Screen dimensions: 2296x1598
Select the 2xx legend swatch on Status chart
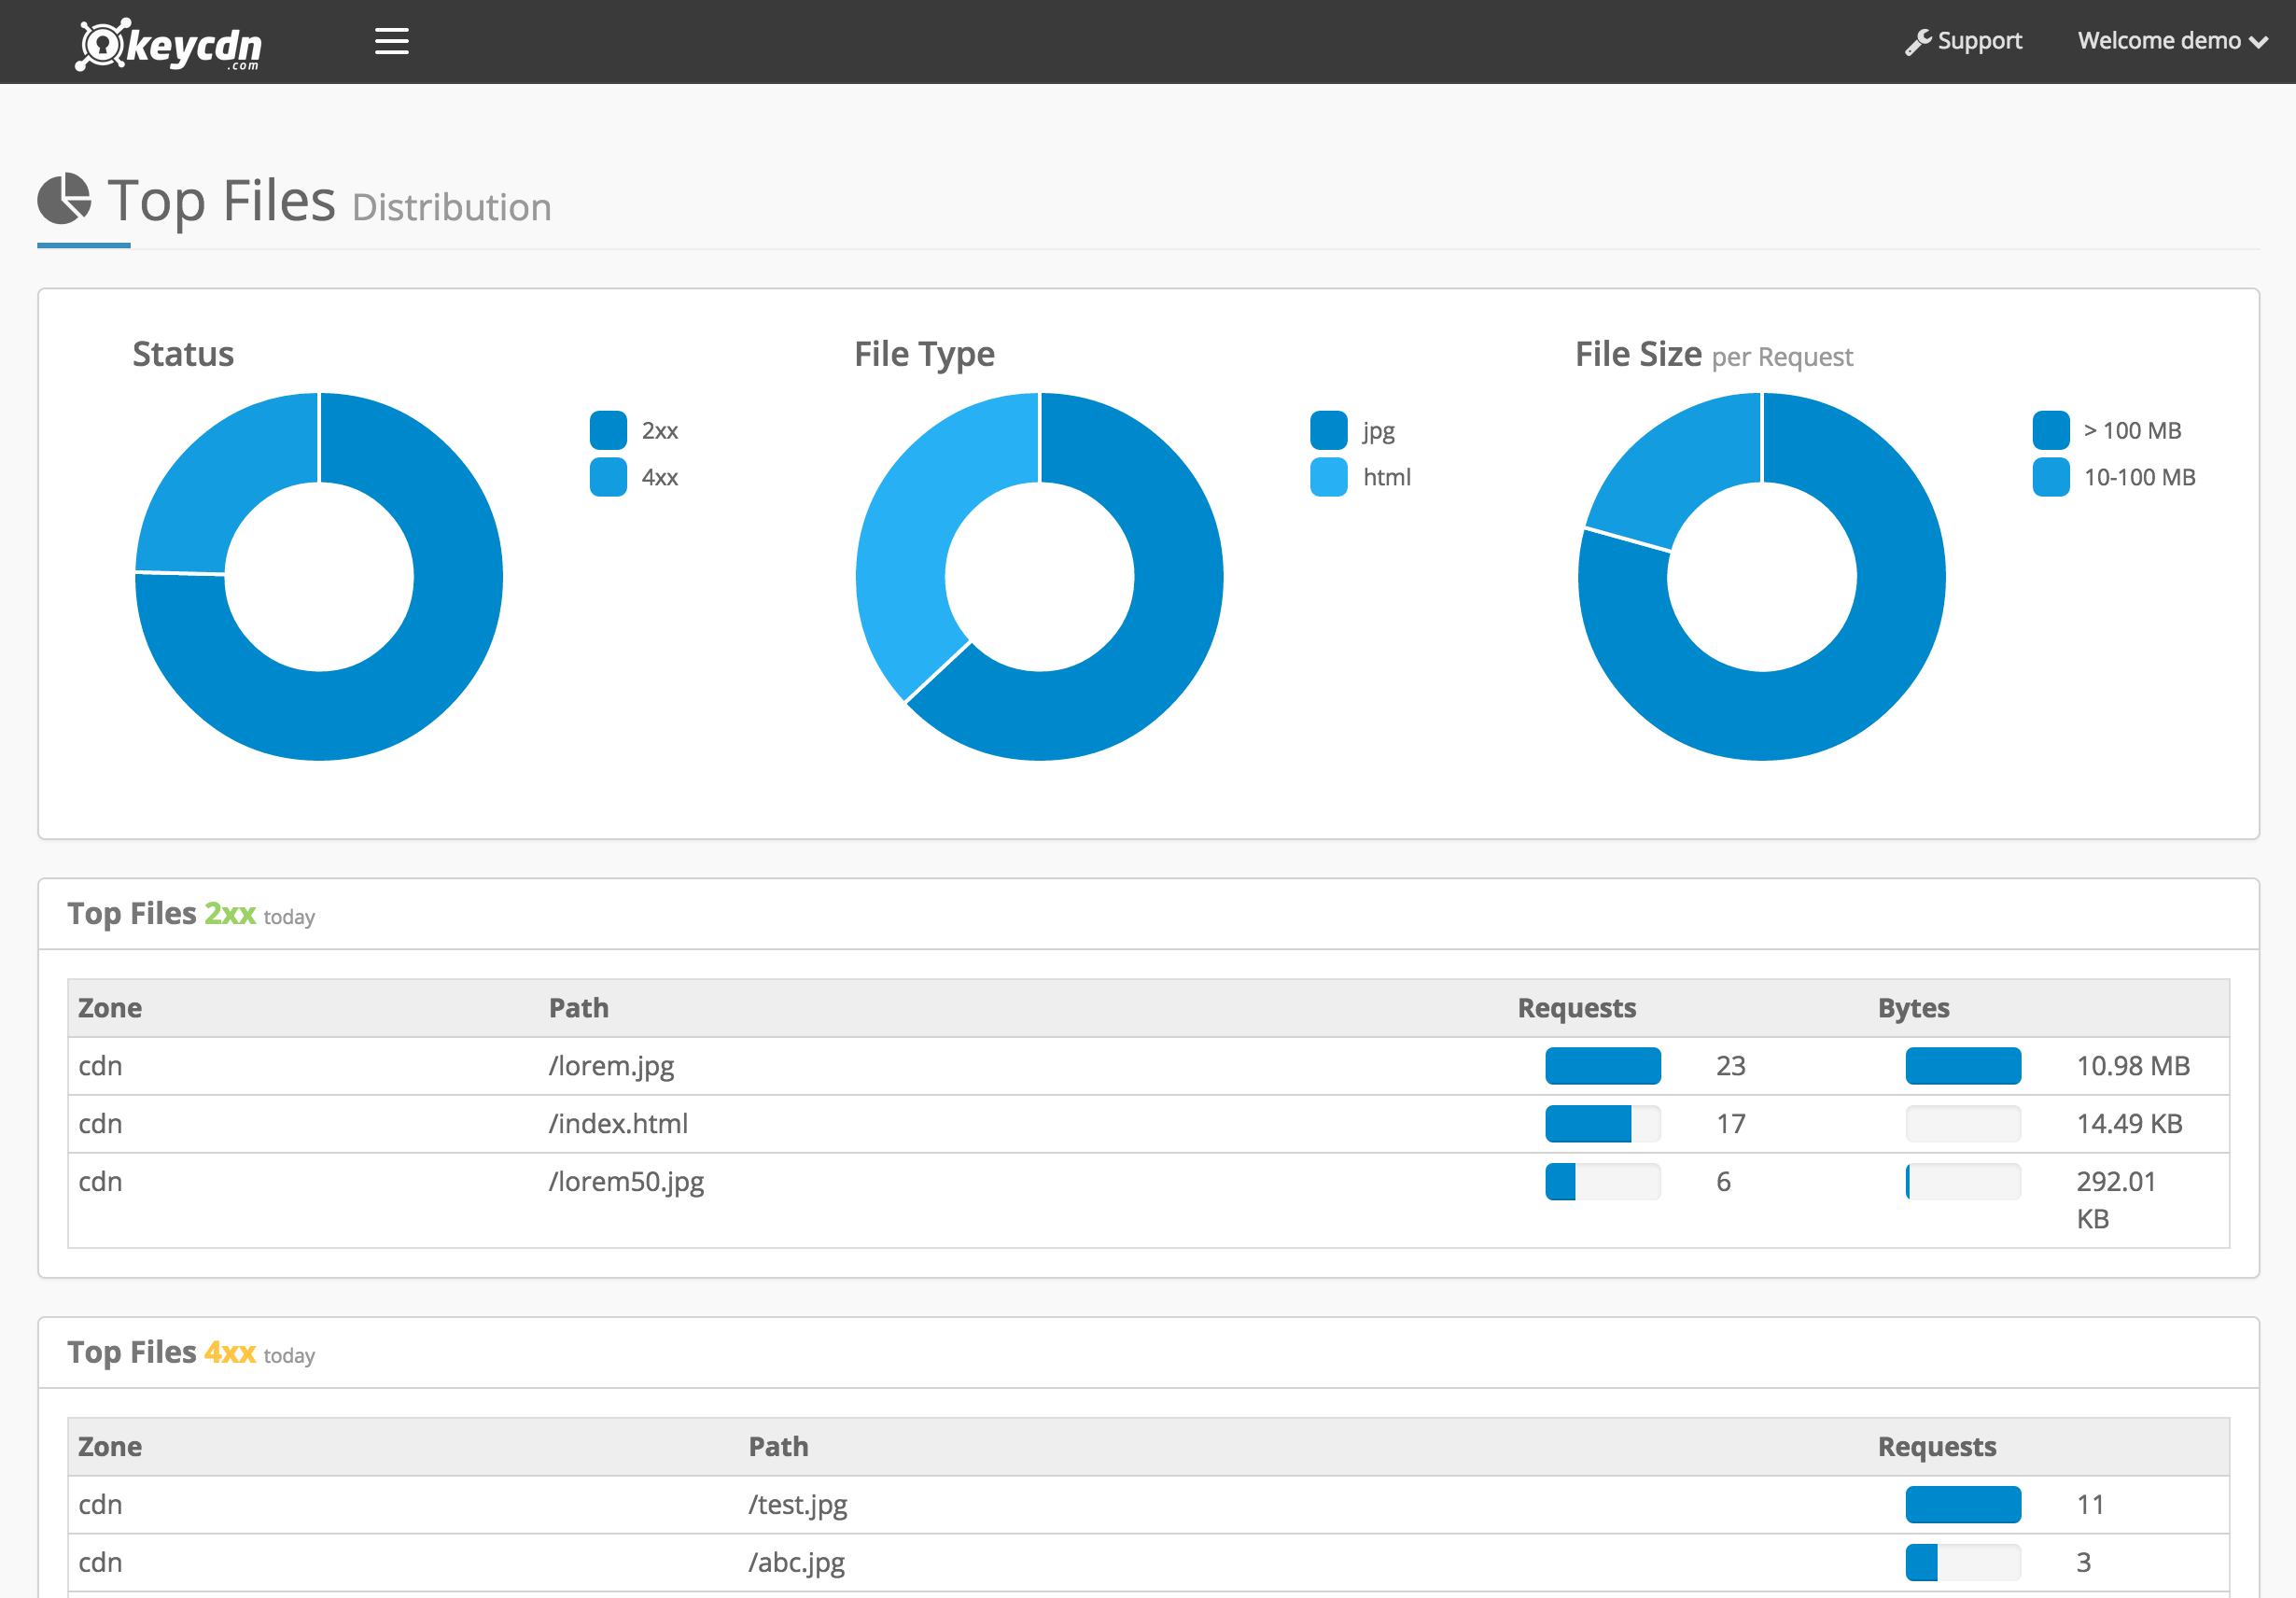(608, 430)
